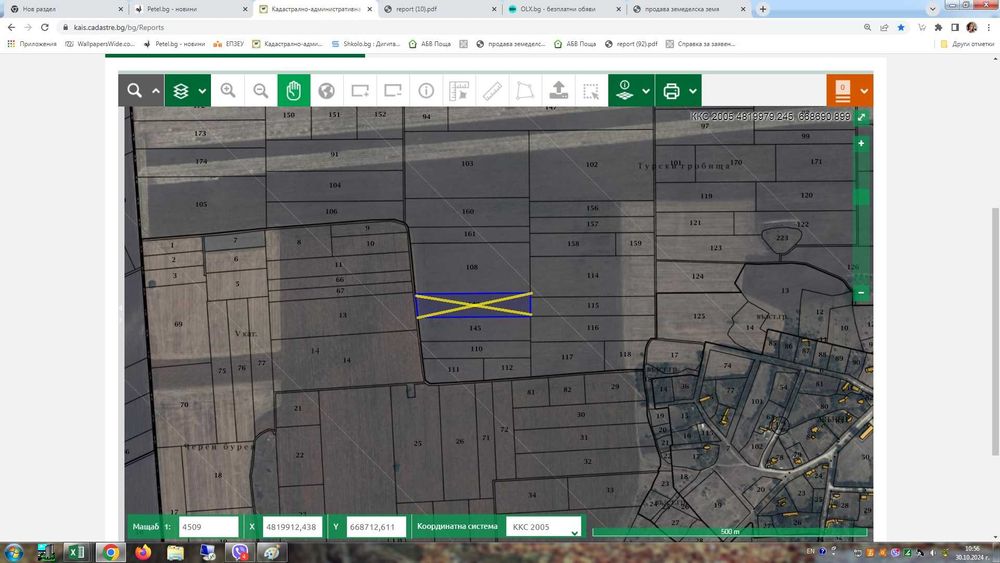Select the zoom in magnifier tool

[228, 90]
